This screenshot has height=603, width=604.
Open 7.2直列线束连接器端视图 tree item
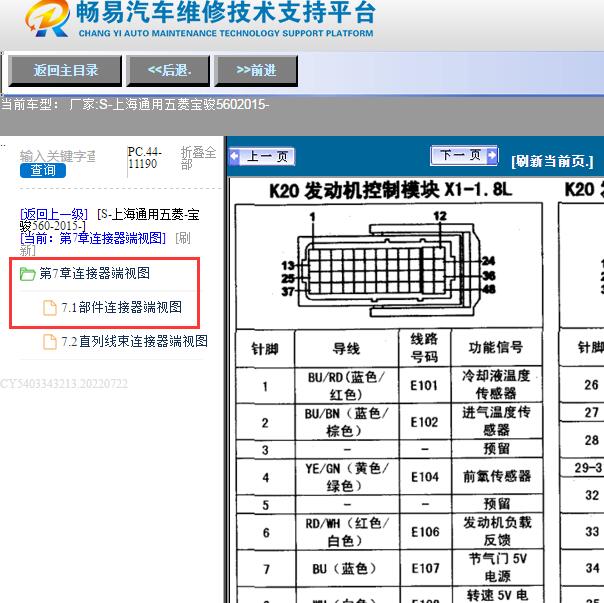134,341
